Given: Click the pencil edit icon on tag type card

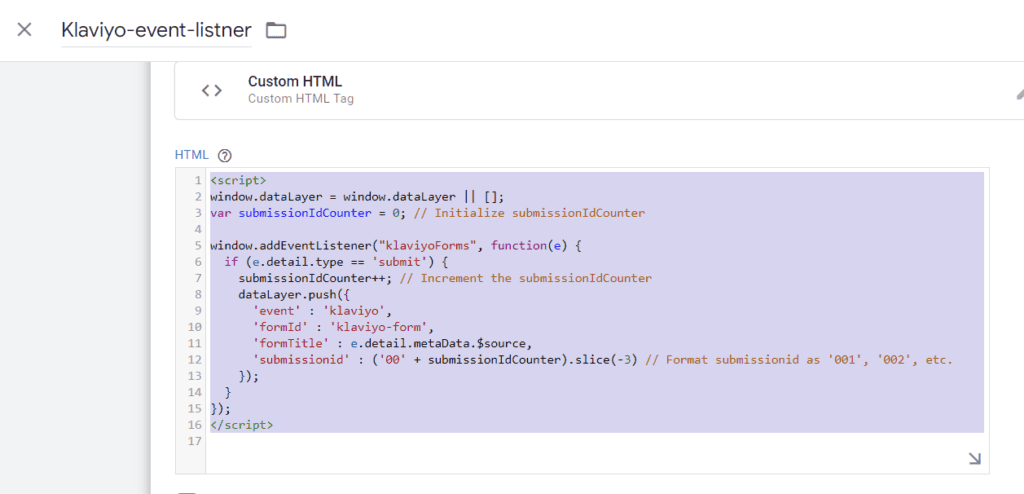Looking at the screenshot, I should point(1019,93).
